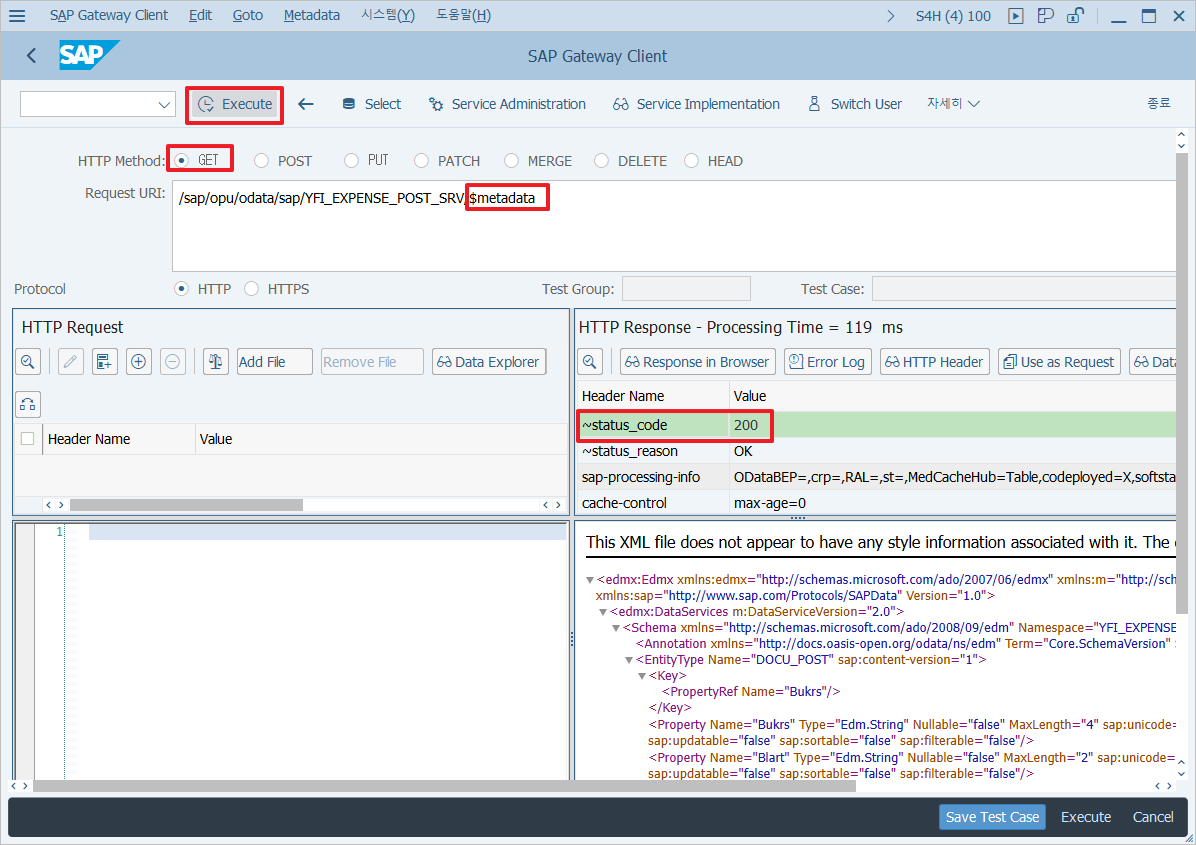1196x845 pixels.
Task: Select the PATCH HTTP method
Action: pos(422,161)
